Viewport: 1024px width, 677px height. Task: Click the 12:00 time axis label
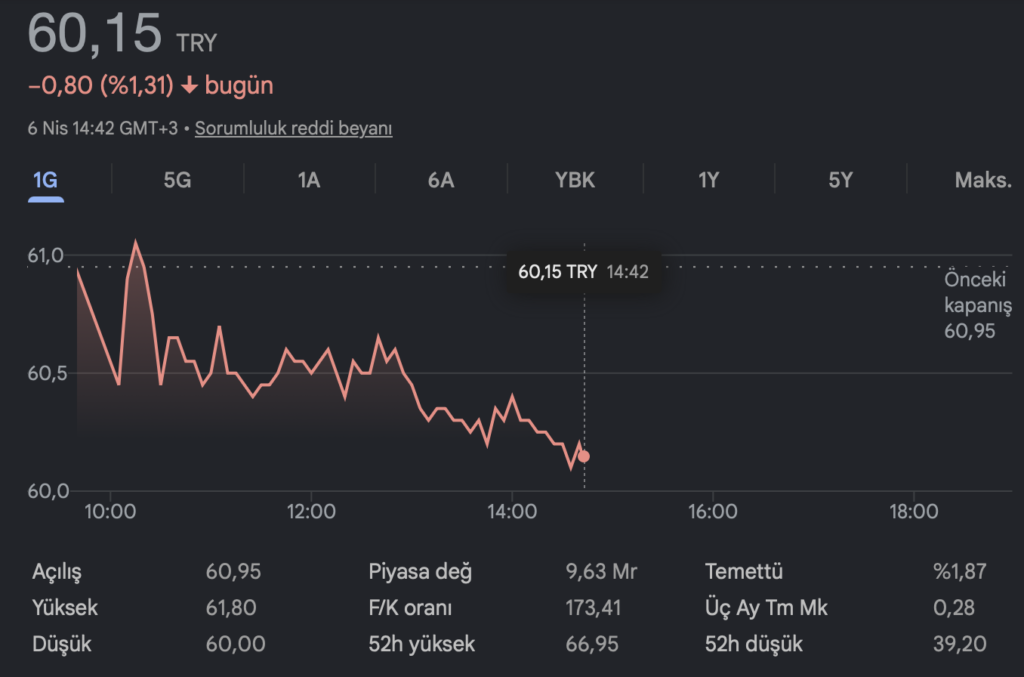click(311, 512)
